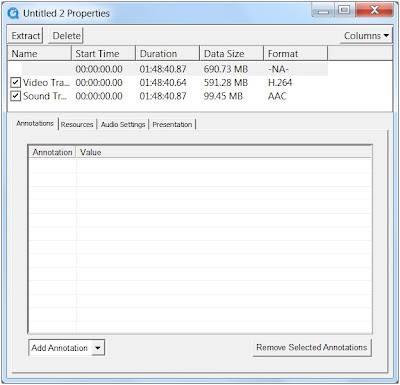Image resolution: width=400 pixels, height=385 pixels.
Task: Click the Format column header
Action: pos(296,54)
